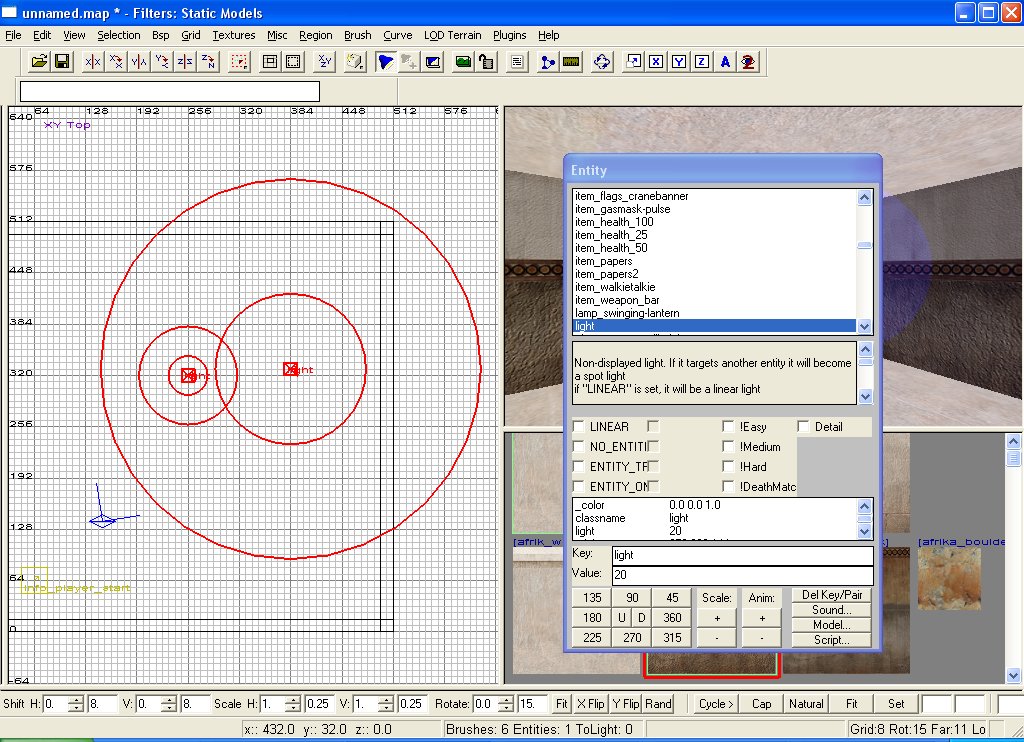Viewport: 1024px width, 742px height.
Task: Click the Z-axis rotate toolbar icon
Action: 208,62
